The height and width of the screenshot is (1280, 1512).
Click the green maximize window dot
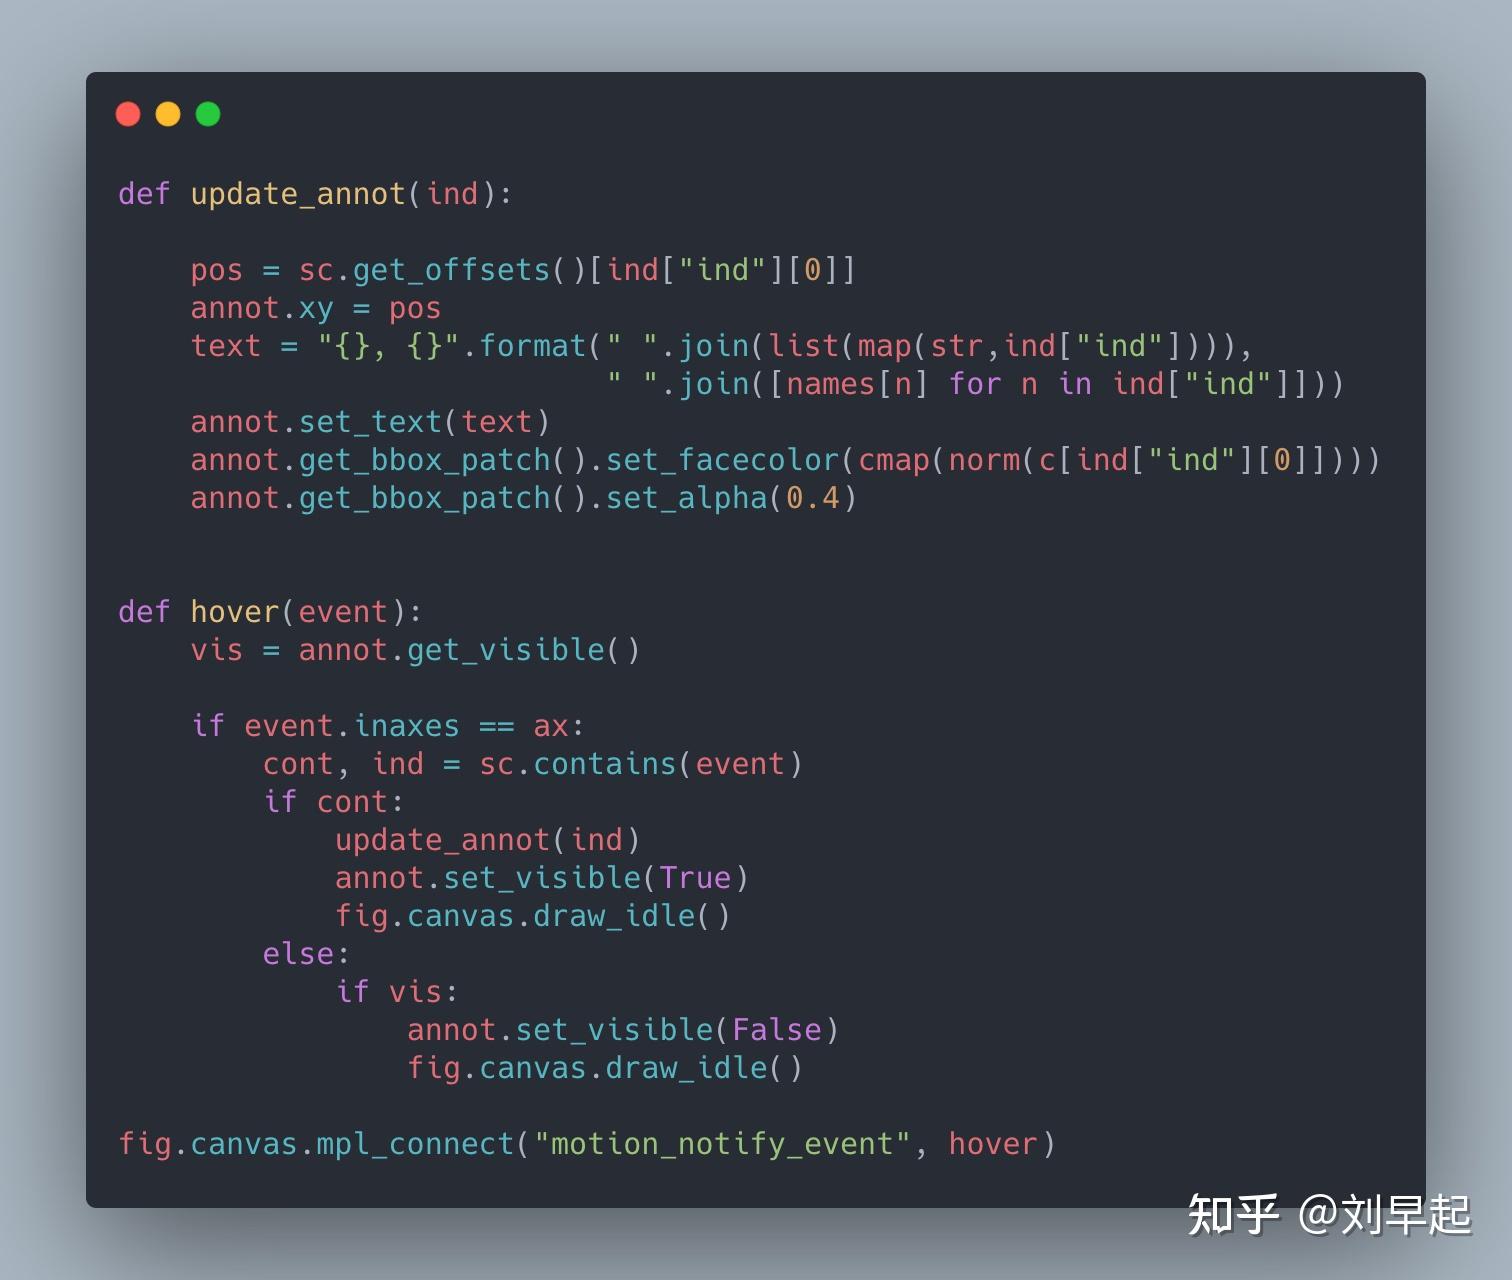tap(208, 114)
